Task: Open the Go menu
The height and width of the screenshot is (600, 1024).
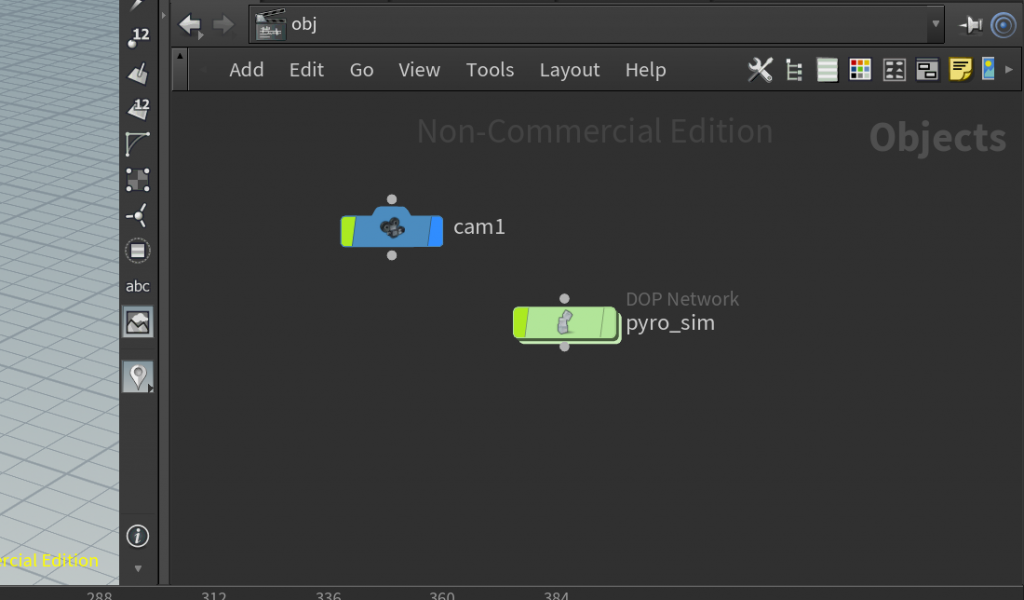Action: (362, 70)
